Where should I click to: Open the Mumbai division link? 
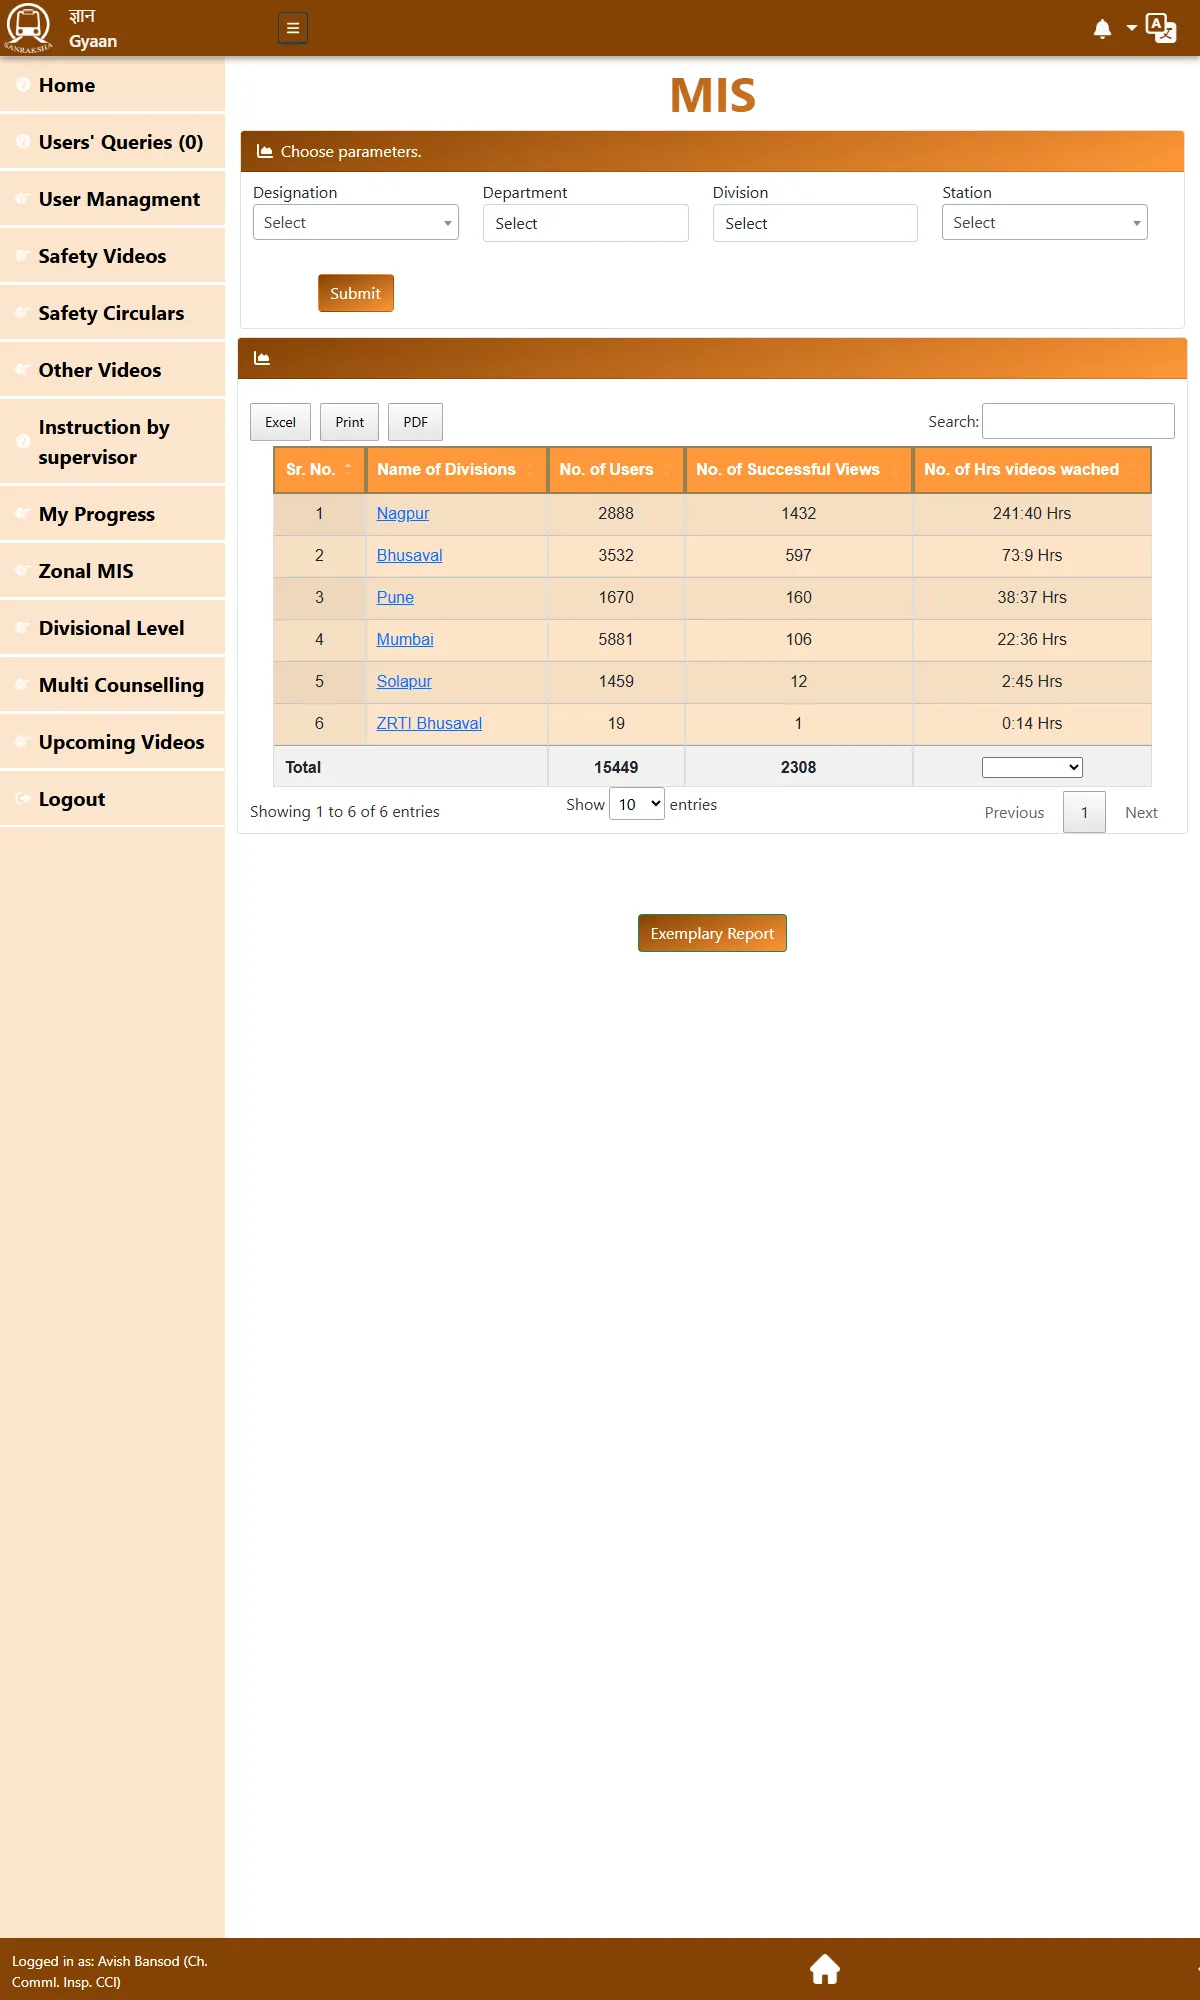click(x=405, y=639)
